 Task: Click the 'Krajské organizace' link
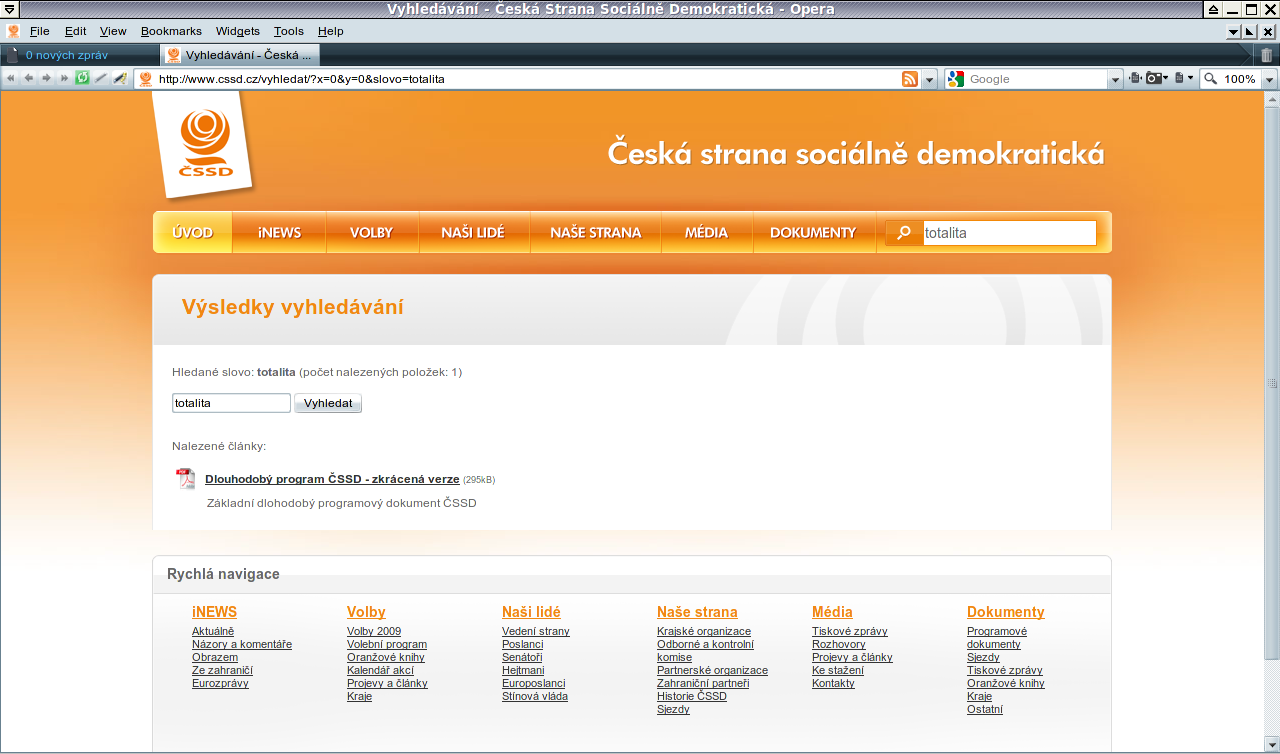pyautogui.click(x=704, y=631)
